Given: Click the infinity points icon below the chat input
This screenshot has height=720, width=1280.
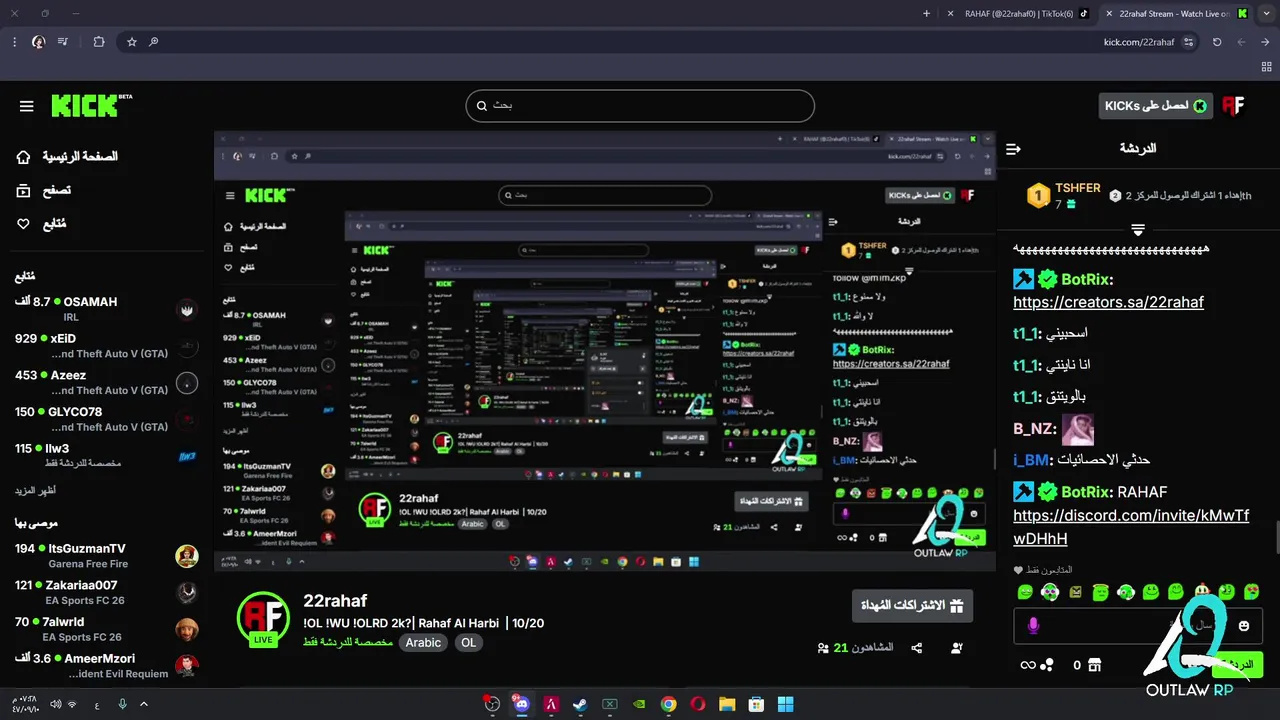Looking at the screenshot, I should 1028,665.
